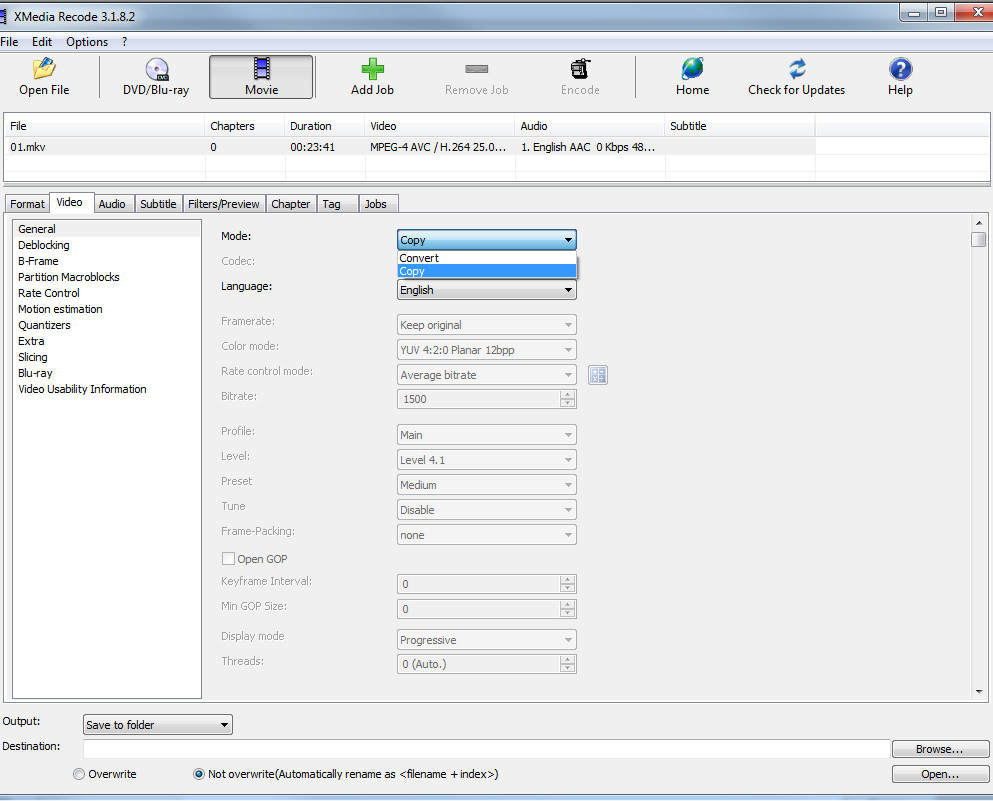Open the Frame-Packing dropdown
Image resolution: width=993 pixels, height=801 pixels.
coord(486,535)
